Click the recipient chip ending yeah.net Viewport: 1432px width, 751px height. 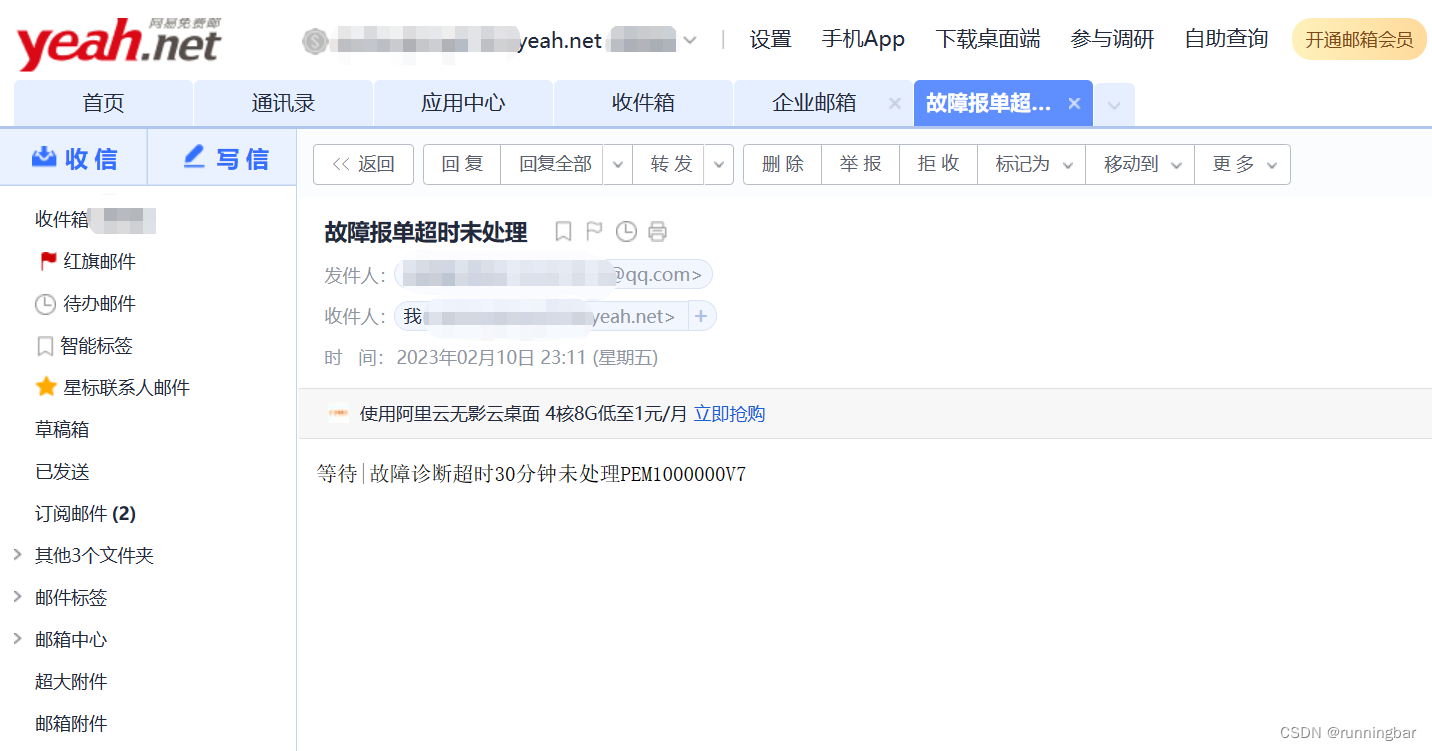pos(541,317)
